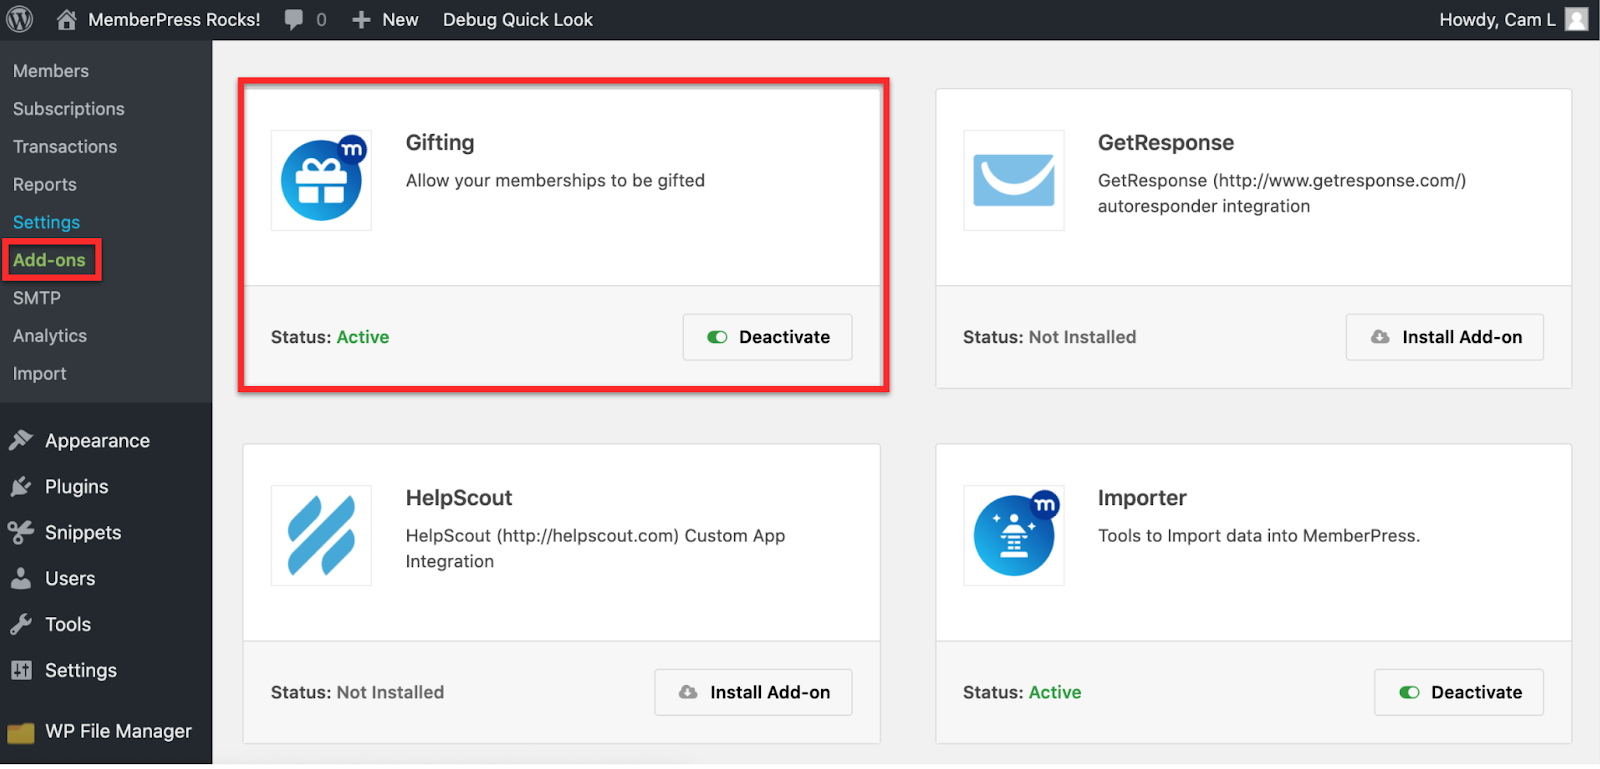
Task: Click the Snippets scissors icon
Action: click(21, 532)
